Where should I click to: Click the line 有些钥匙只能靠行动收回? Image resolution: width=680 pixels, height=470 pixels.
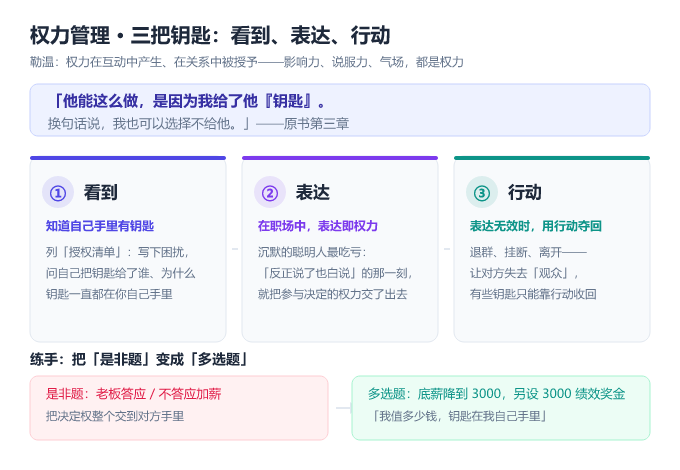533,294
